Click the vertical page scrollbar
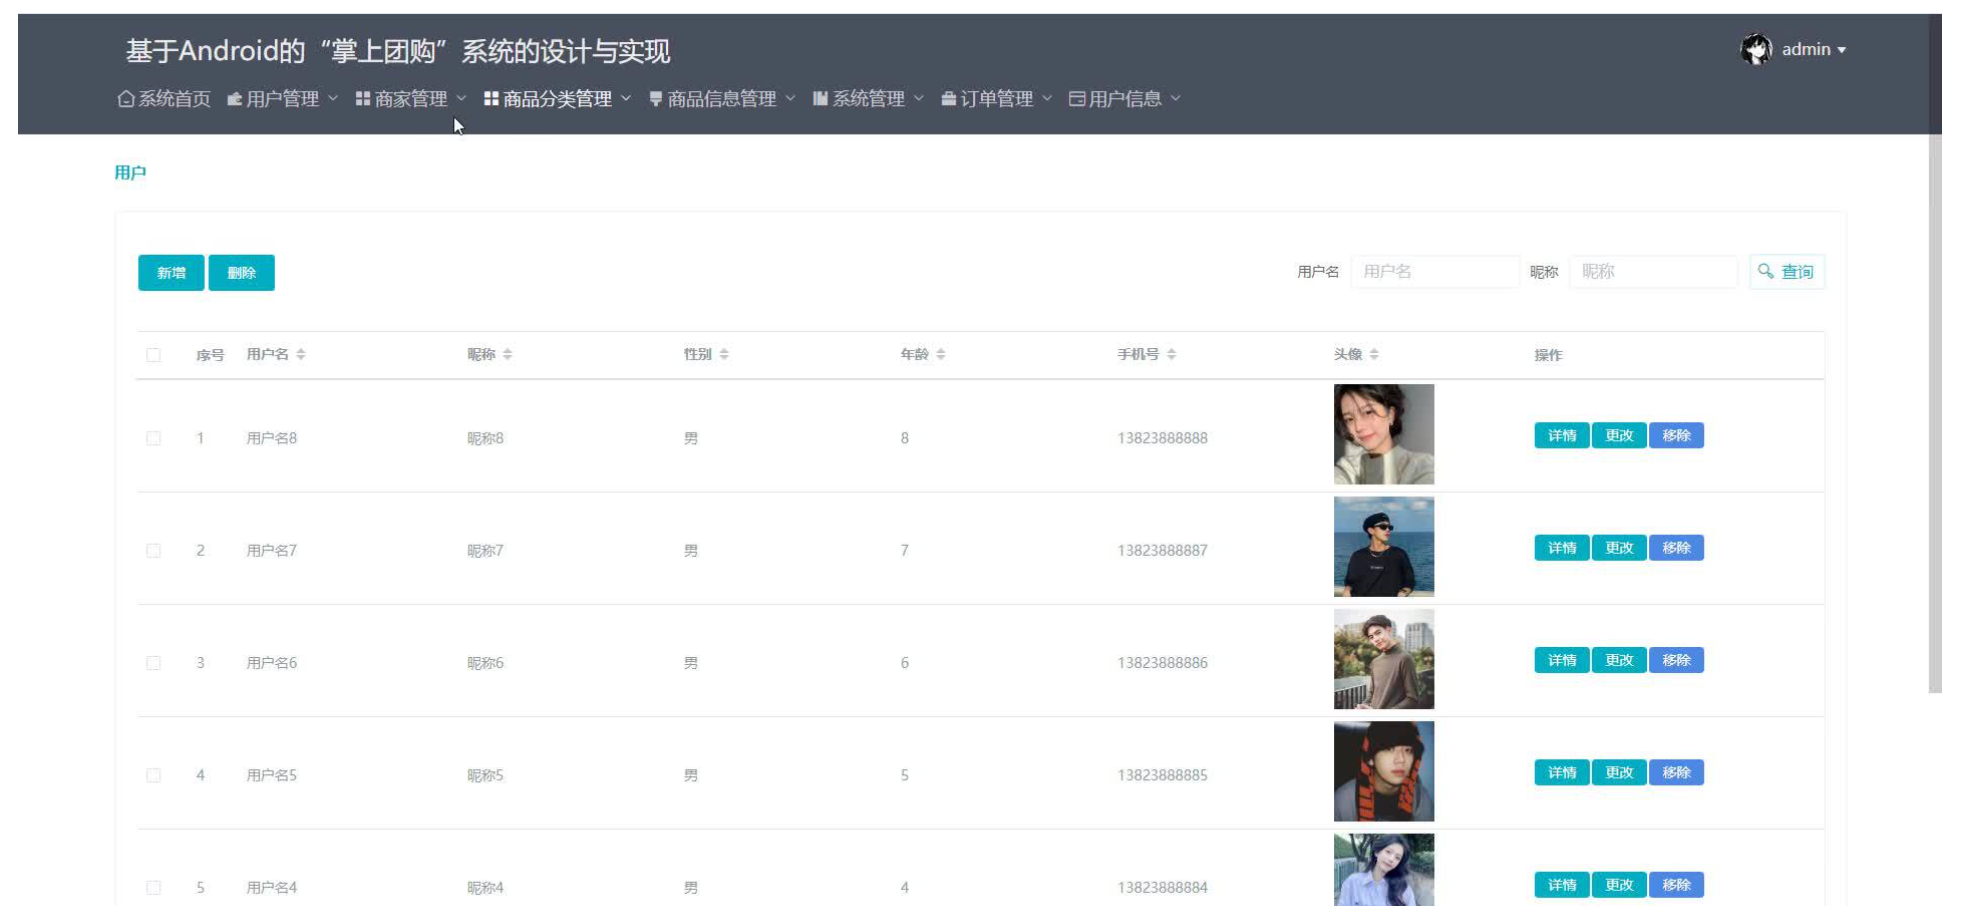Image resolution: width=1968 pixels, height=906 pixels. [1935, 353]
